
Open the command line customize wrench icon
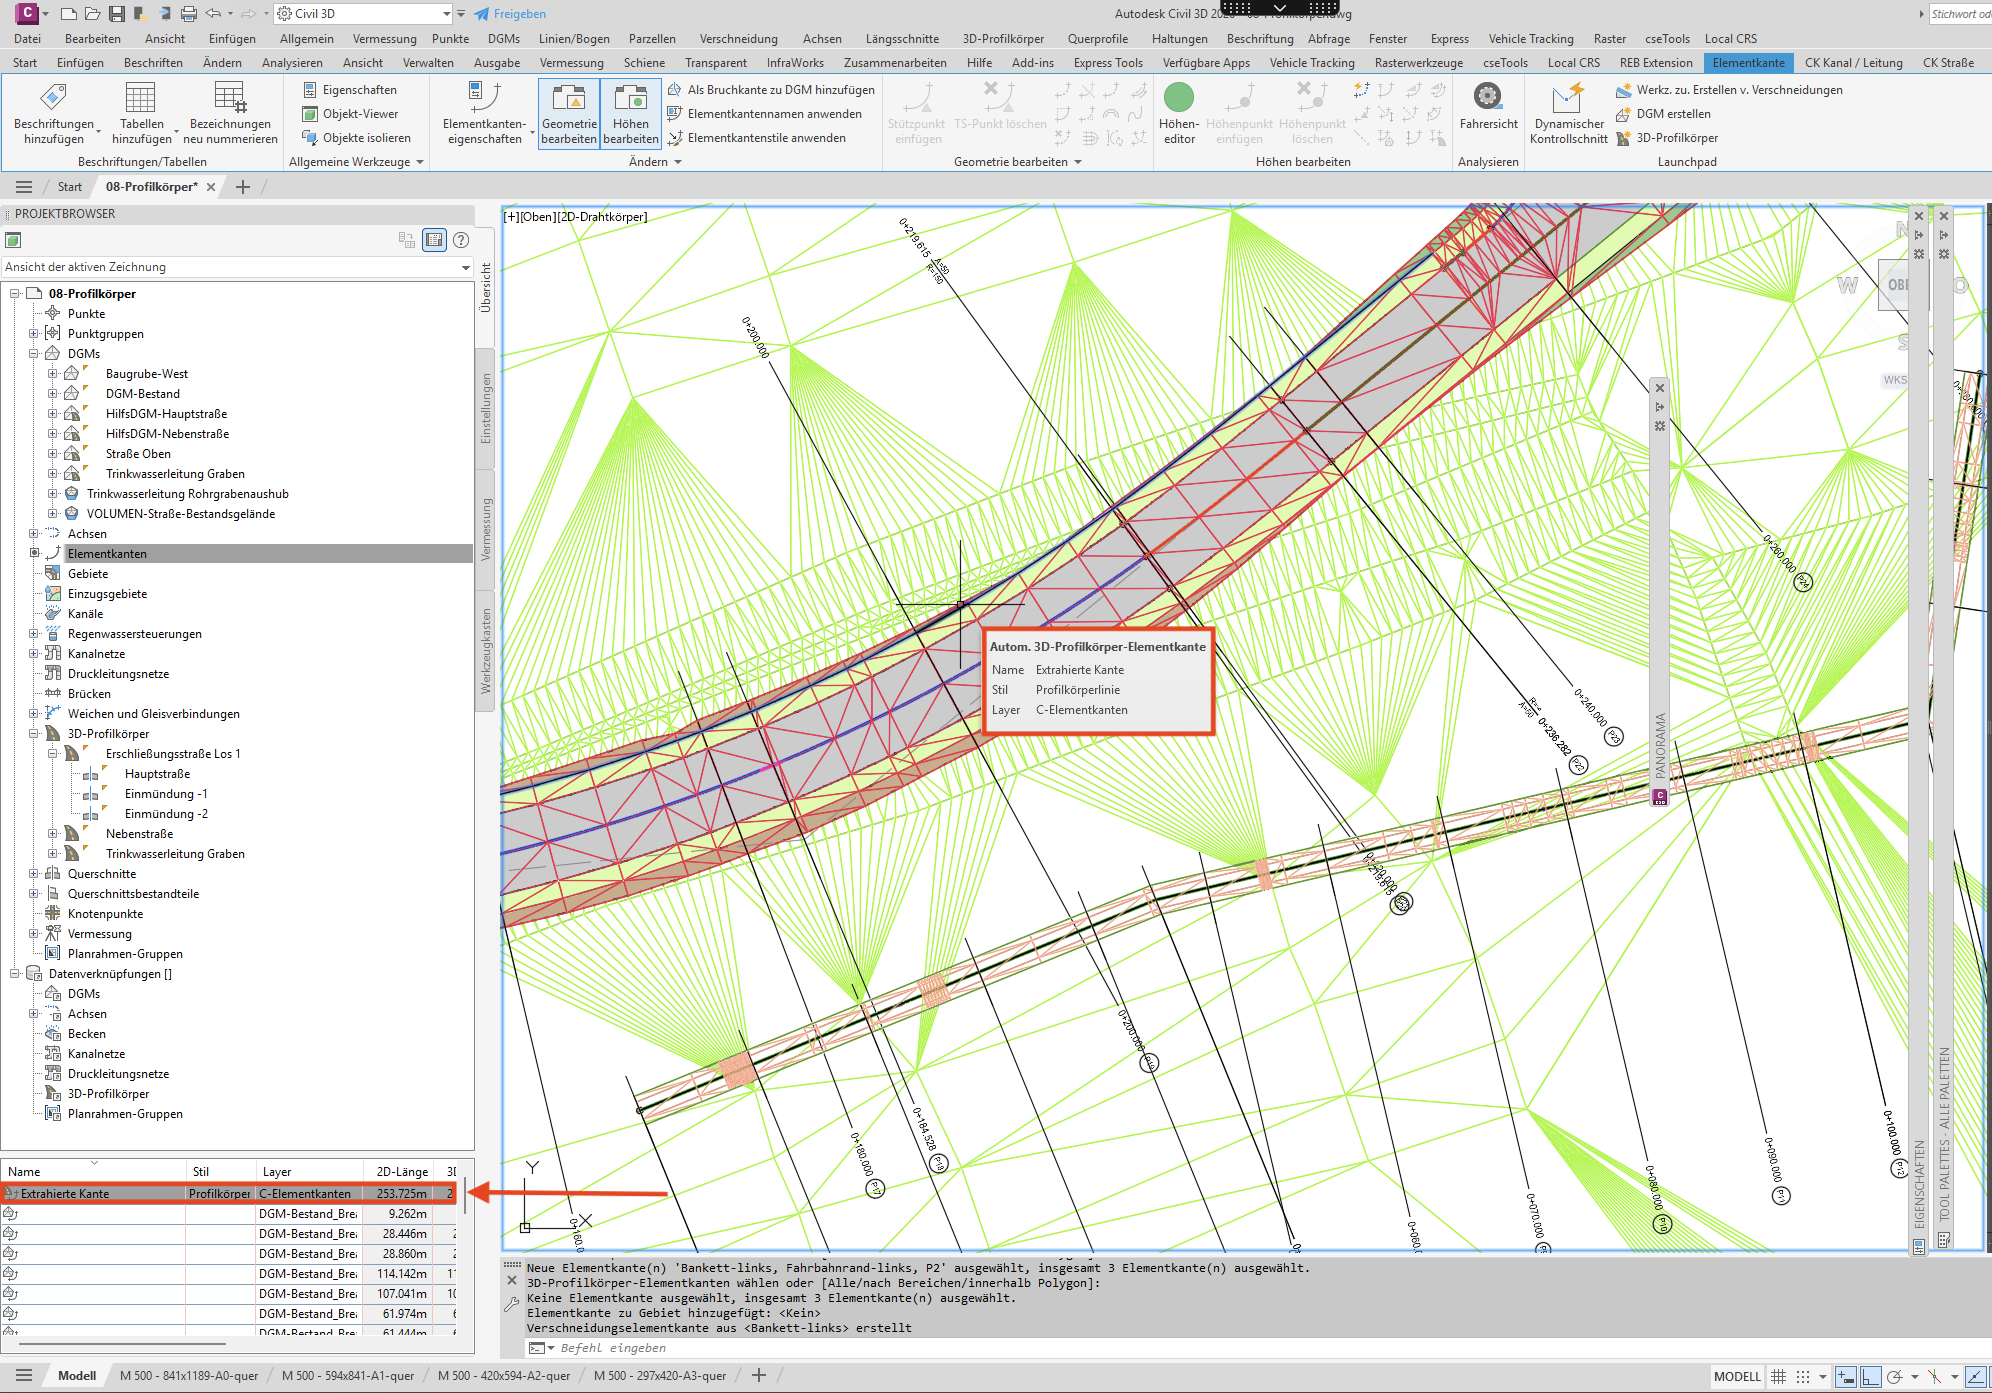(512, 1304)
